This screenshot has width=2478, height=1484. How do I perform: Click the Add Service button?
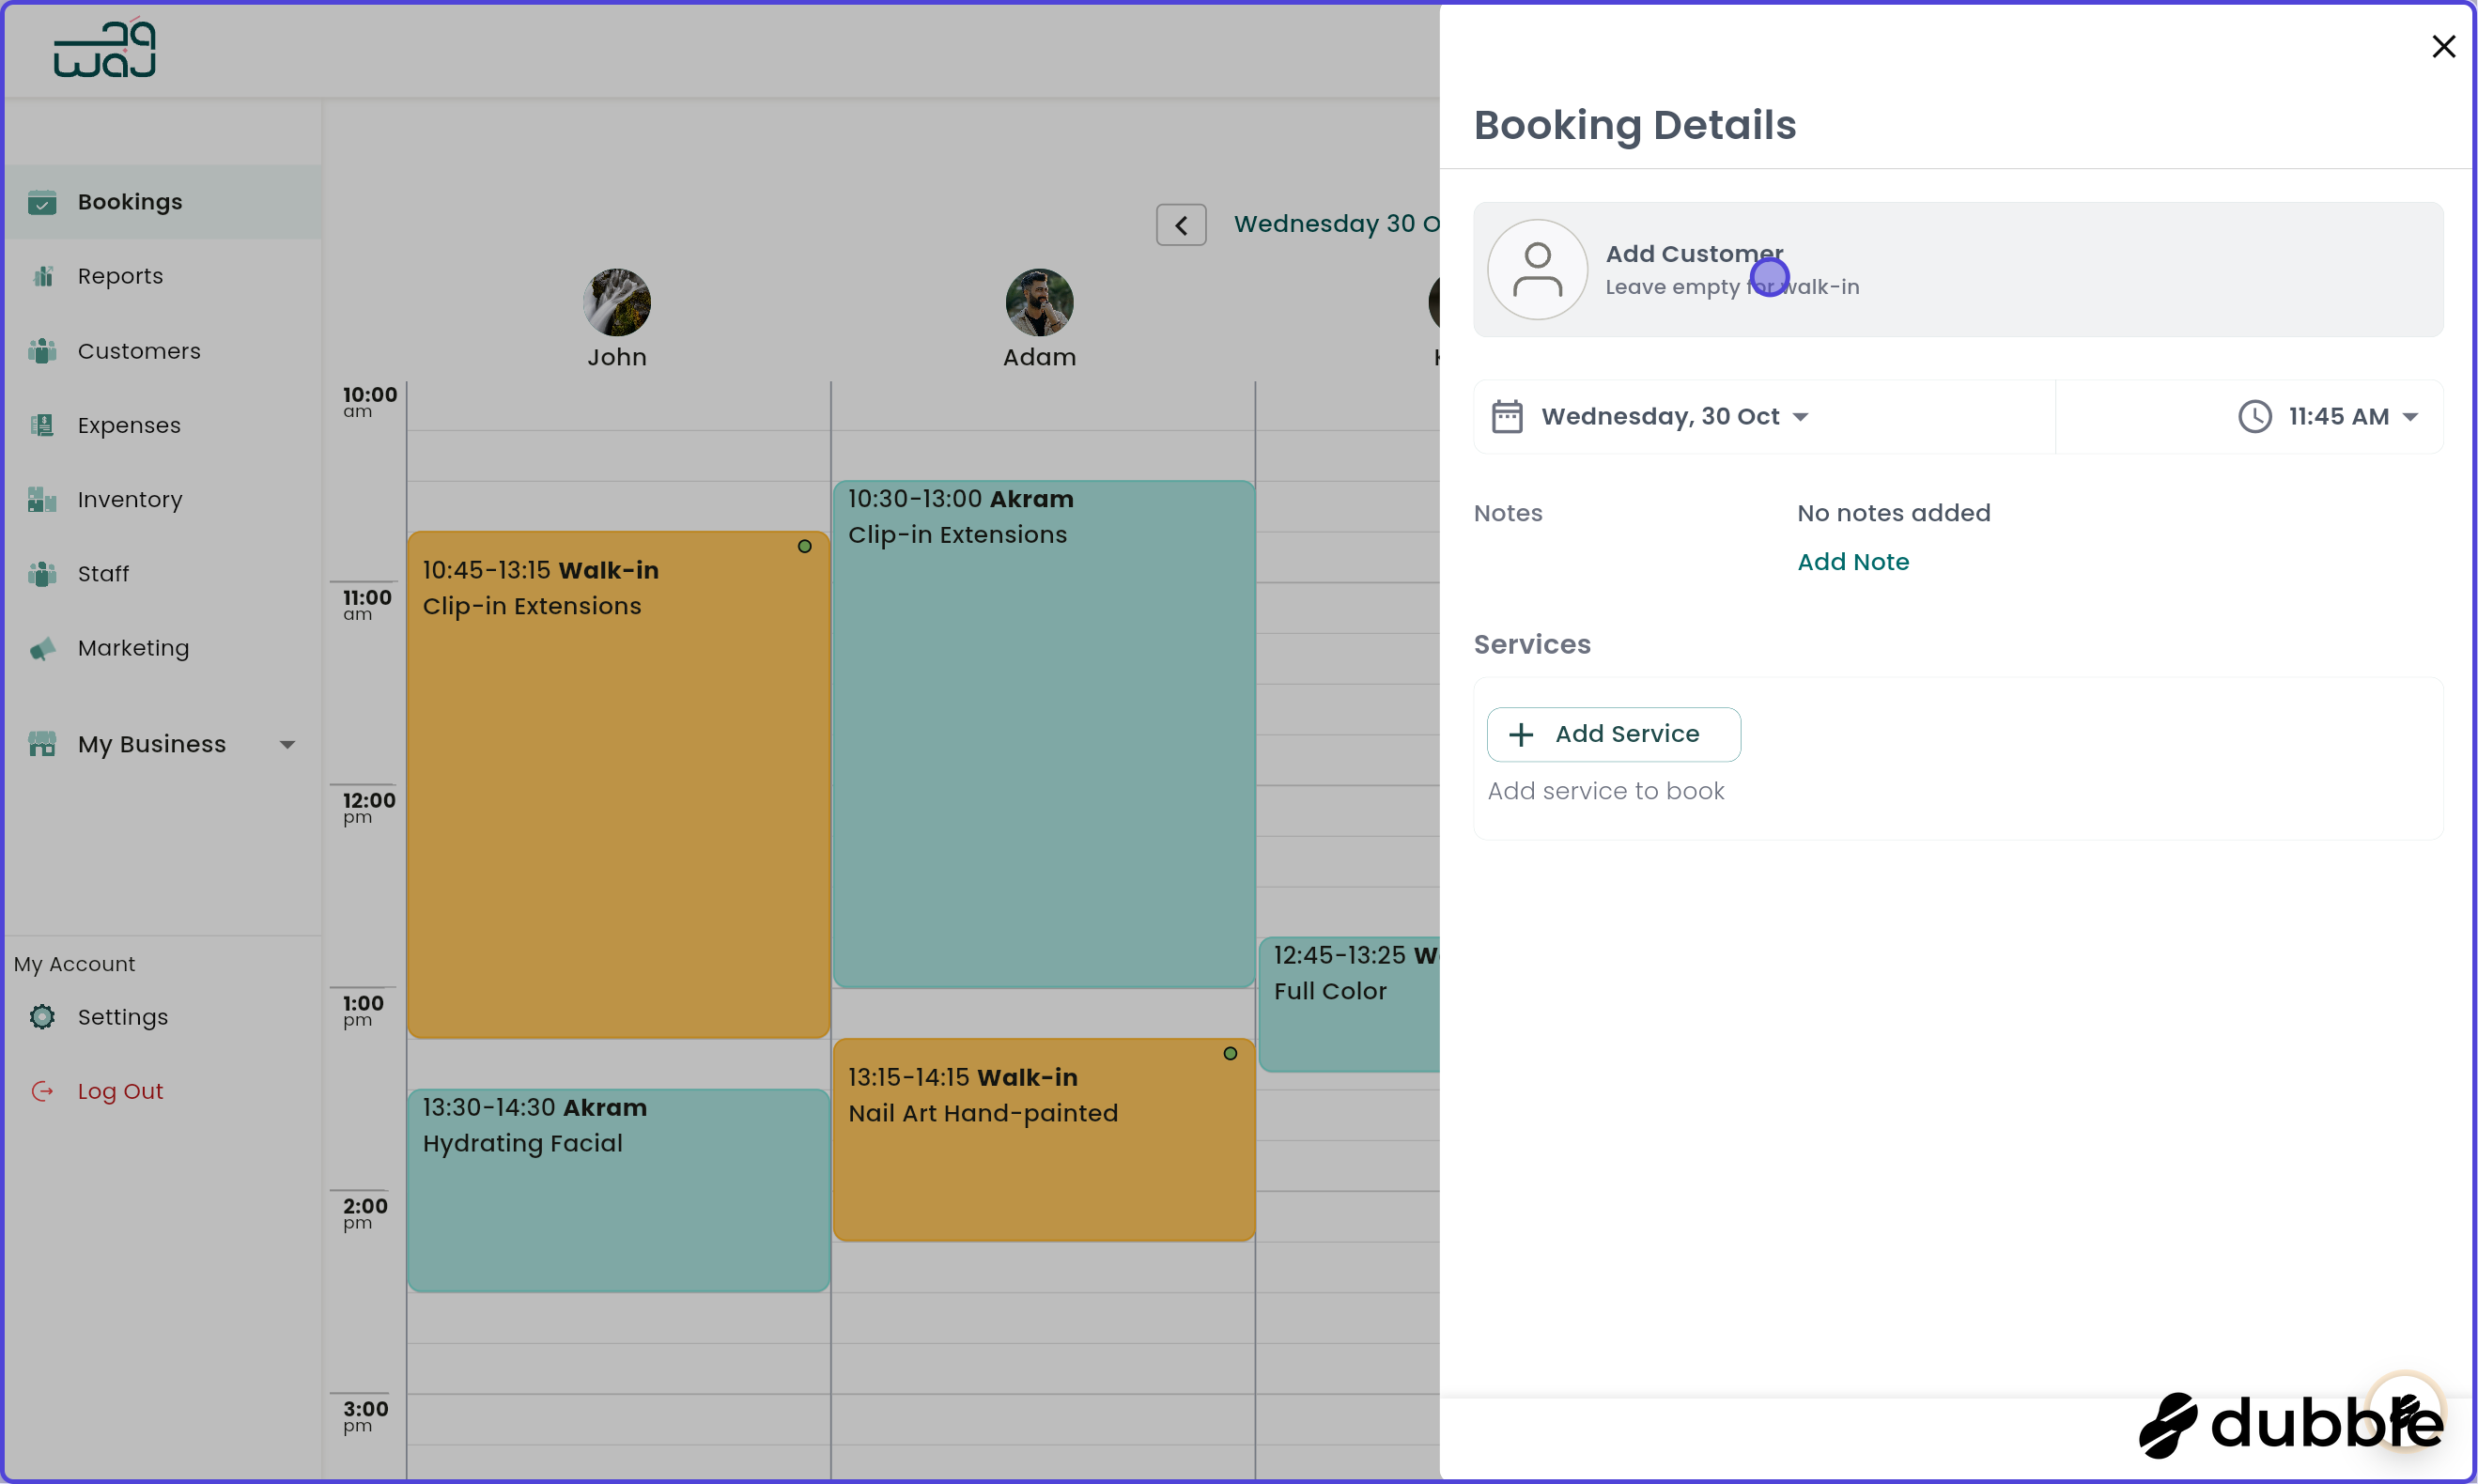click(x=1613, y=733)
